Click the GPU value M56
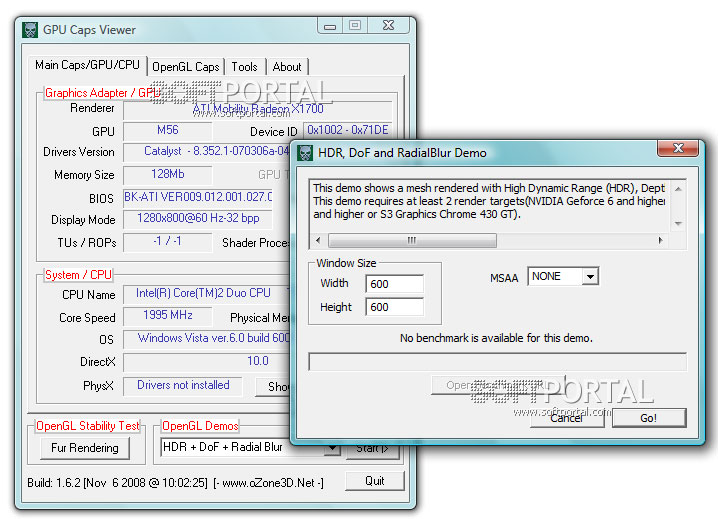 [168, 131]
